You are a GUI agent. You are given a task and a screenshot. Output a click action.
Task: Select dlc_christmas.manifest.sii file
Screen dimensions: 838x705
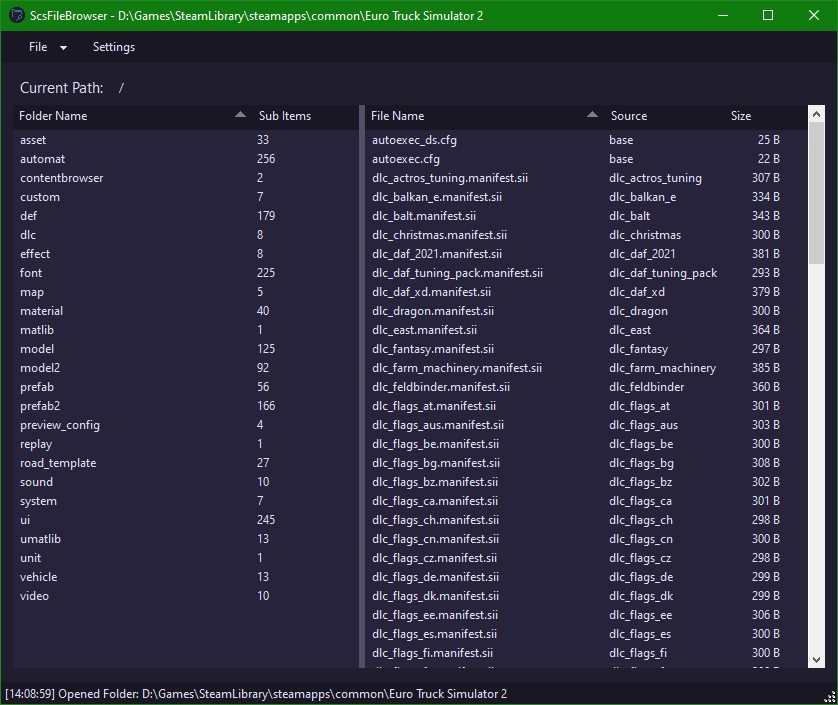587,235
